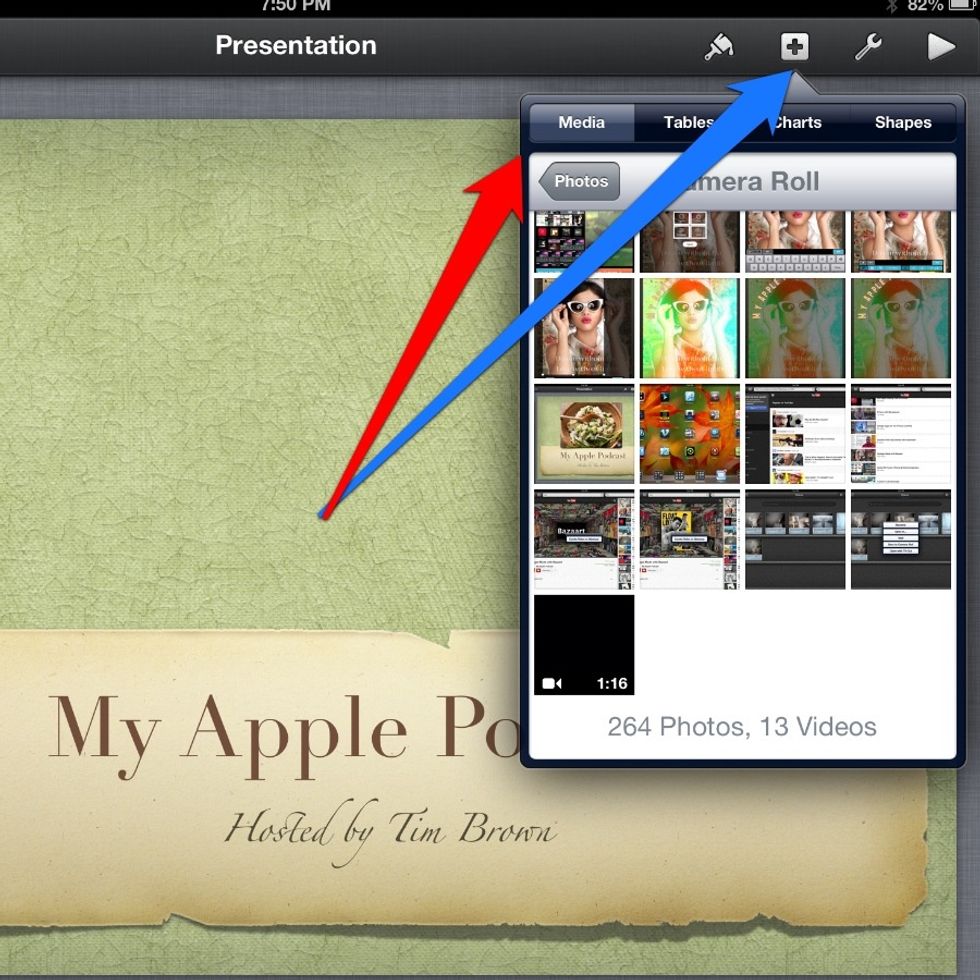The image size is (980, 980).
Task: Select the app collage screenshot thumbnail
Action: pyautogui.click(x=584, y=241)
